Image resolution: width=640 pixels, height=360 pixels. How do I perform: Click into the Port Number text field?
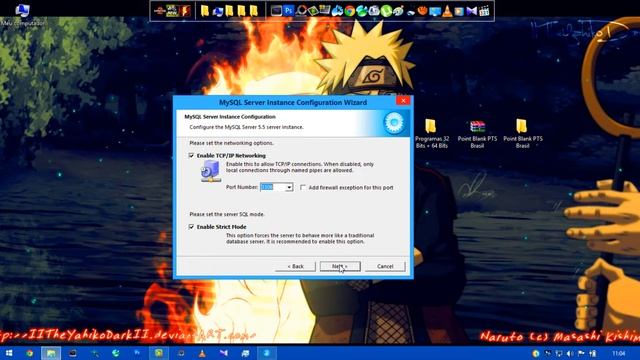coord(273,187)
